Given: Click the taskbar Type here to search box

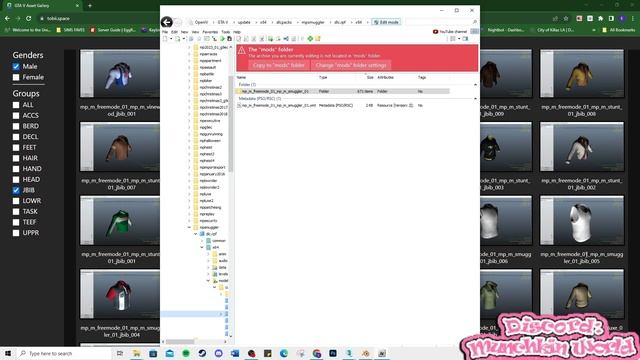Looking at the screenshot, I should [x=65, y=353].
